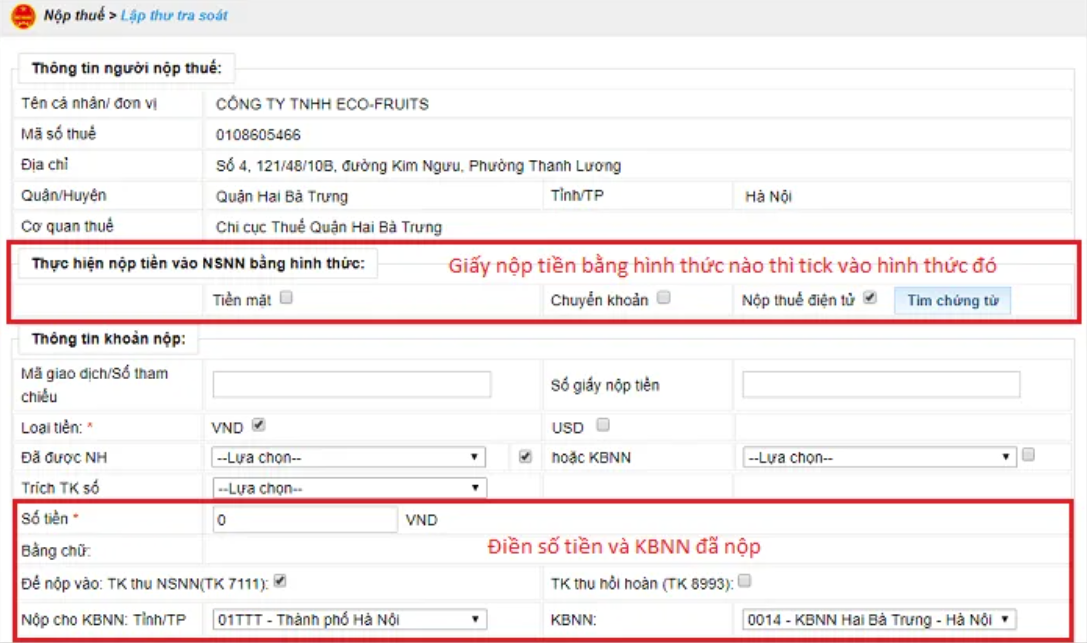Toggle TK thu NSNN (TK 7111) checkbox
The height and width of the screenshot is (643, 1087).
(281, 581)
